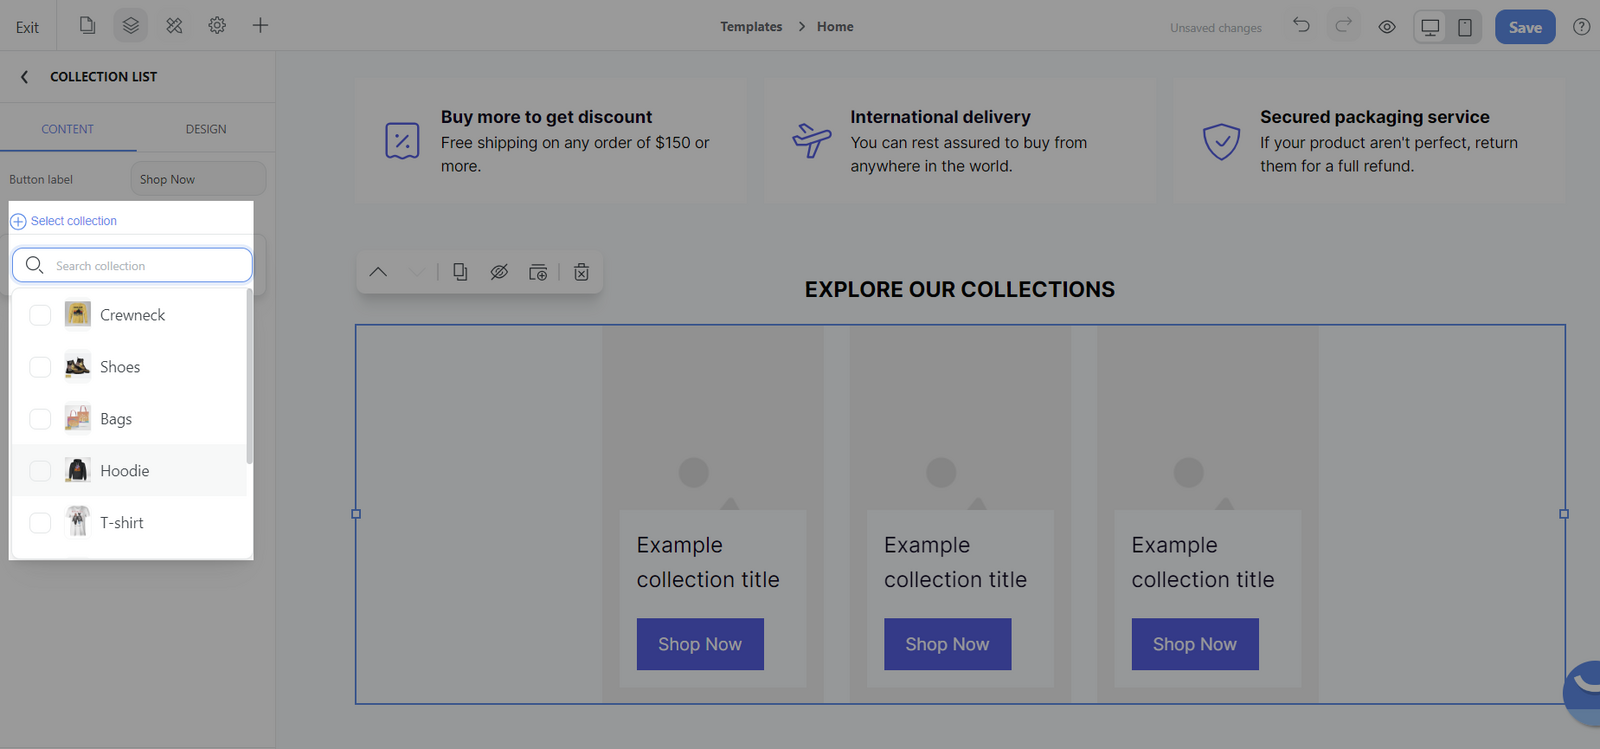Switch to mobile view
This screenshot has width=1600, height=749.
[x=1465, y=27]
